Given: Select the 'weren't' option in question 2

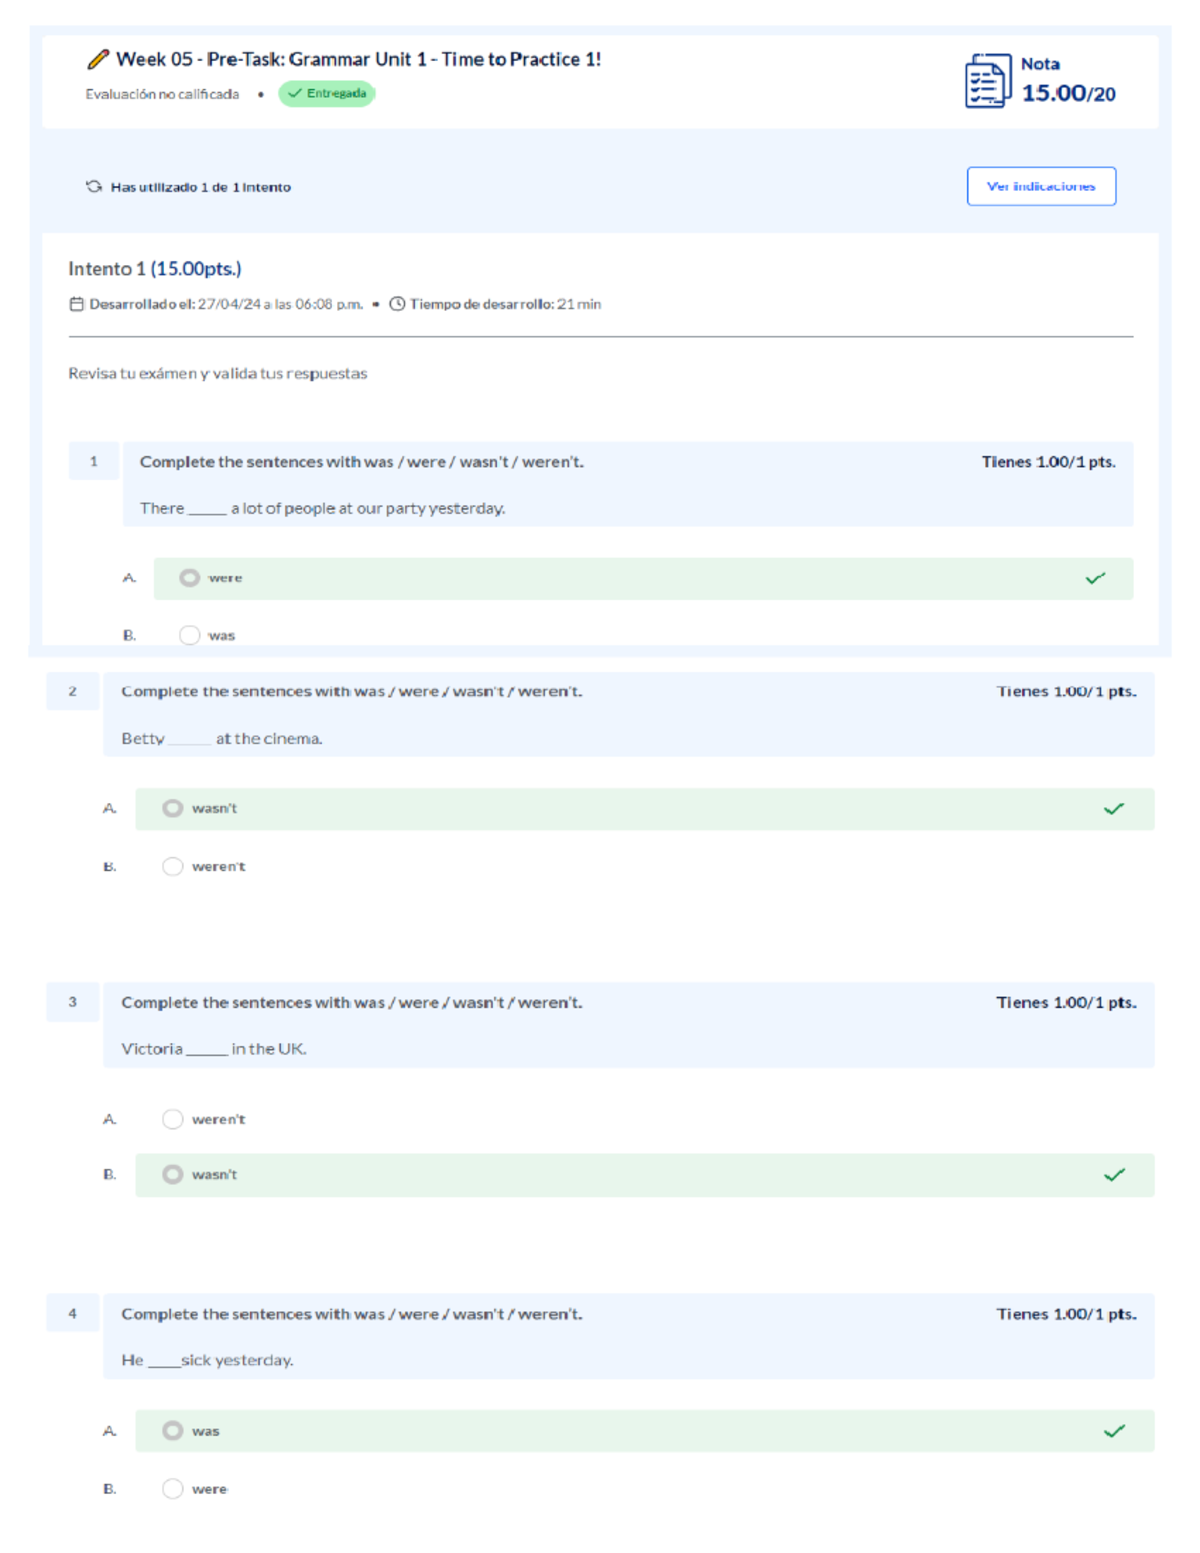Looking at the screenshot, I should click(173, 866).
